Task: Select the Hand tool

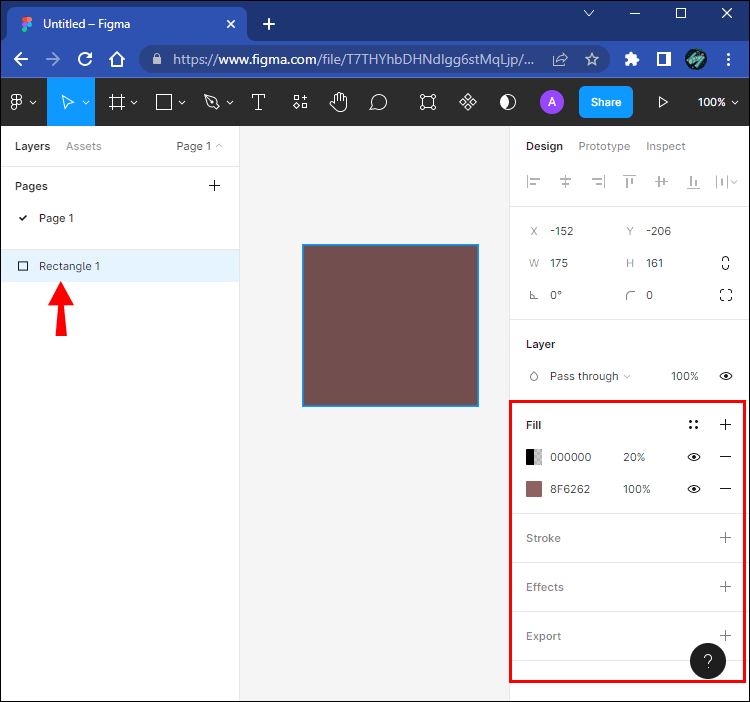Action: (339, 102)
